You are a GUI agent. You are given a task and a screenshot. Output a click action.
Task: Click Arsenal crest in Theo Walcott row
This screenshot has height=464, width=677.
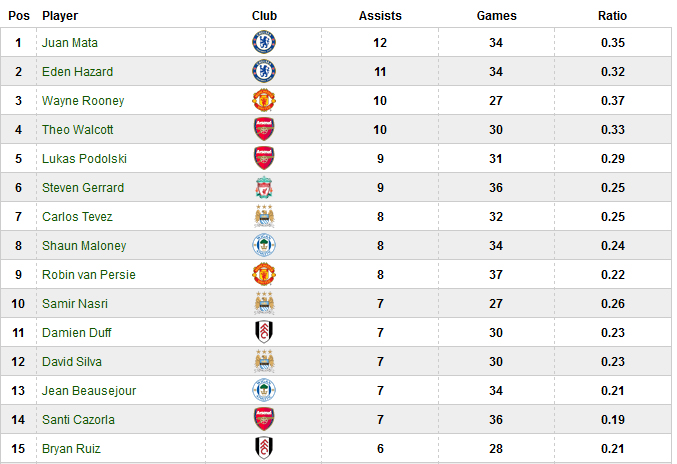(x=264, y=129)
